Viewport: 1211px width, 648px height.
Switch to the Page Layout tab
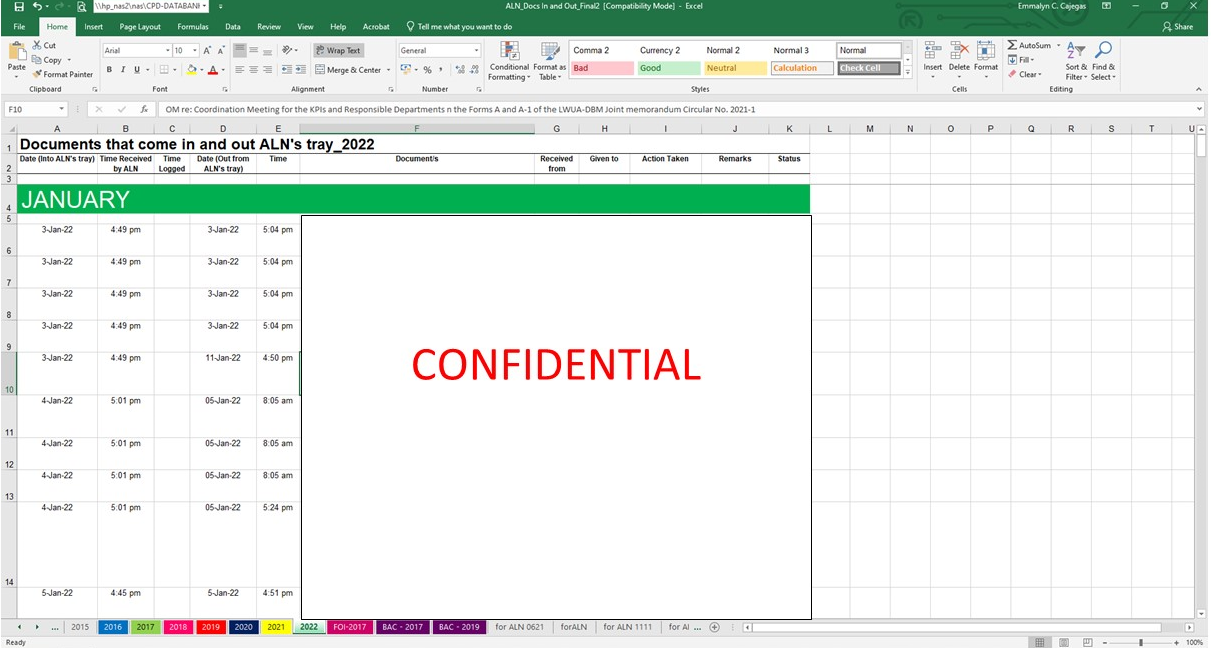(x=140, y=27)
